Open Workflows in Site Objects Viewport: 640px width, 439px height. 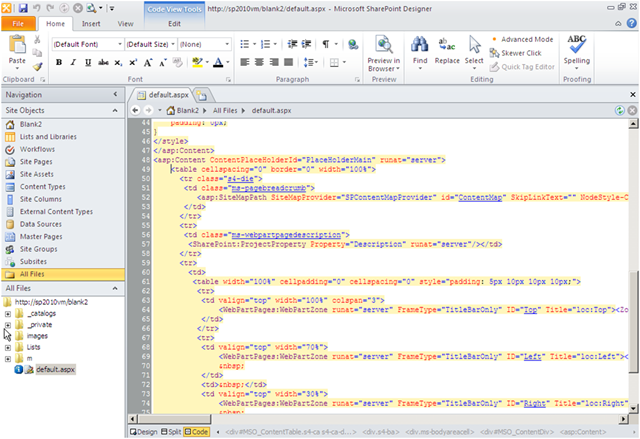[37, 149]
